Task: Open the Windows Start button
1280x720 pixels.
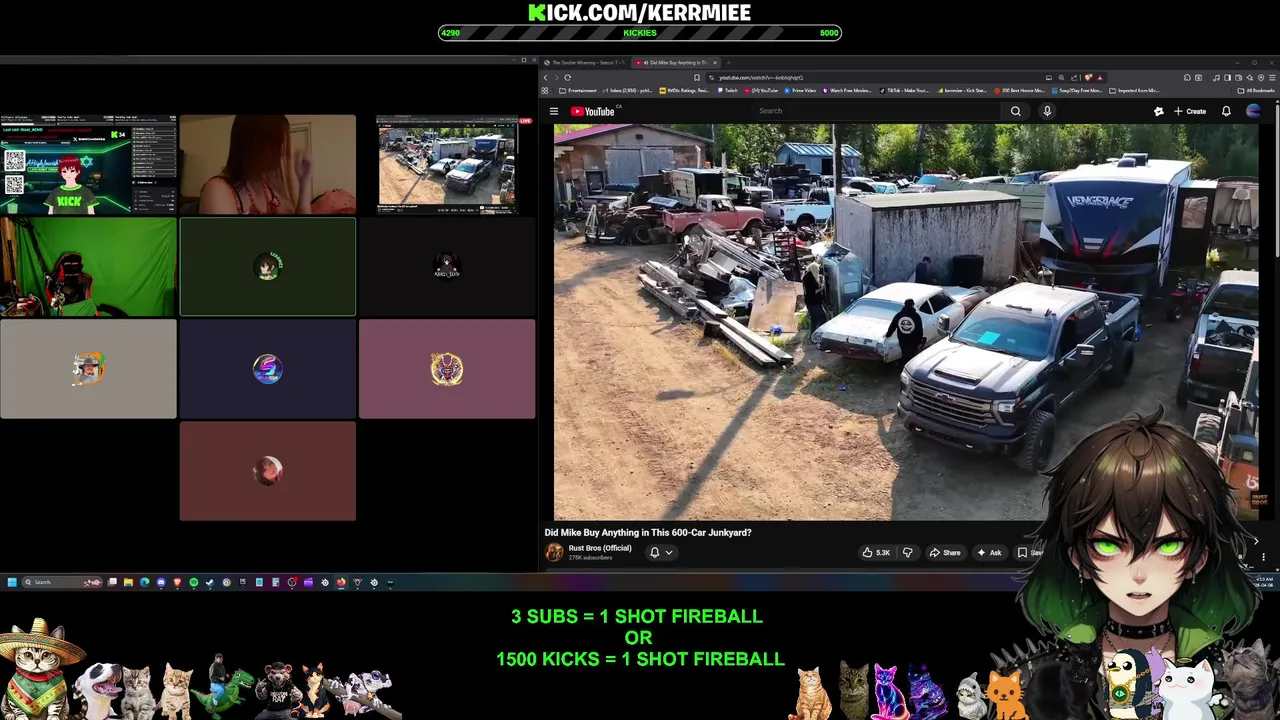Action: pyautogui.click(x=12, y=582)
